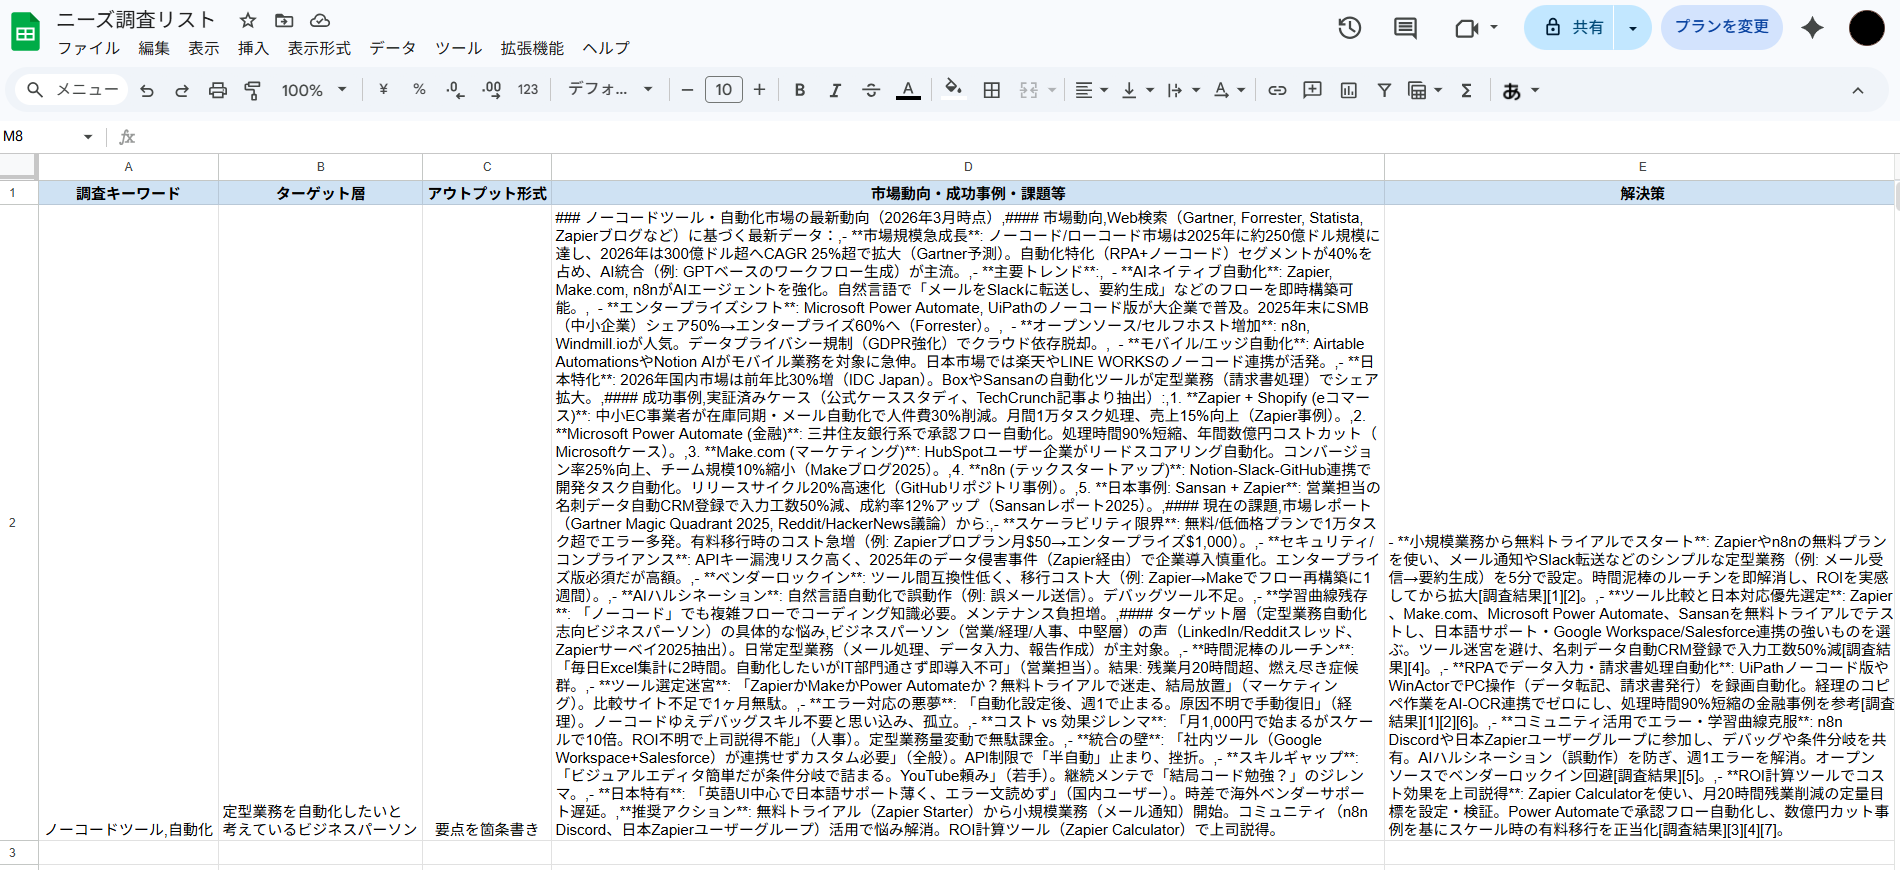
Task: Open the ツール menu
Action: click(x=458, y=48)
